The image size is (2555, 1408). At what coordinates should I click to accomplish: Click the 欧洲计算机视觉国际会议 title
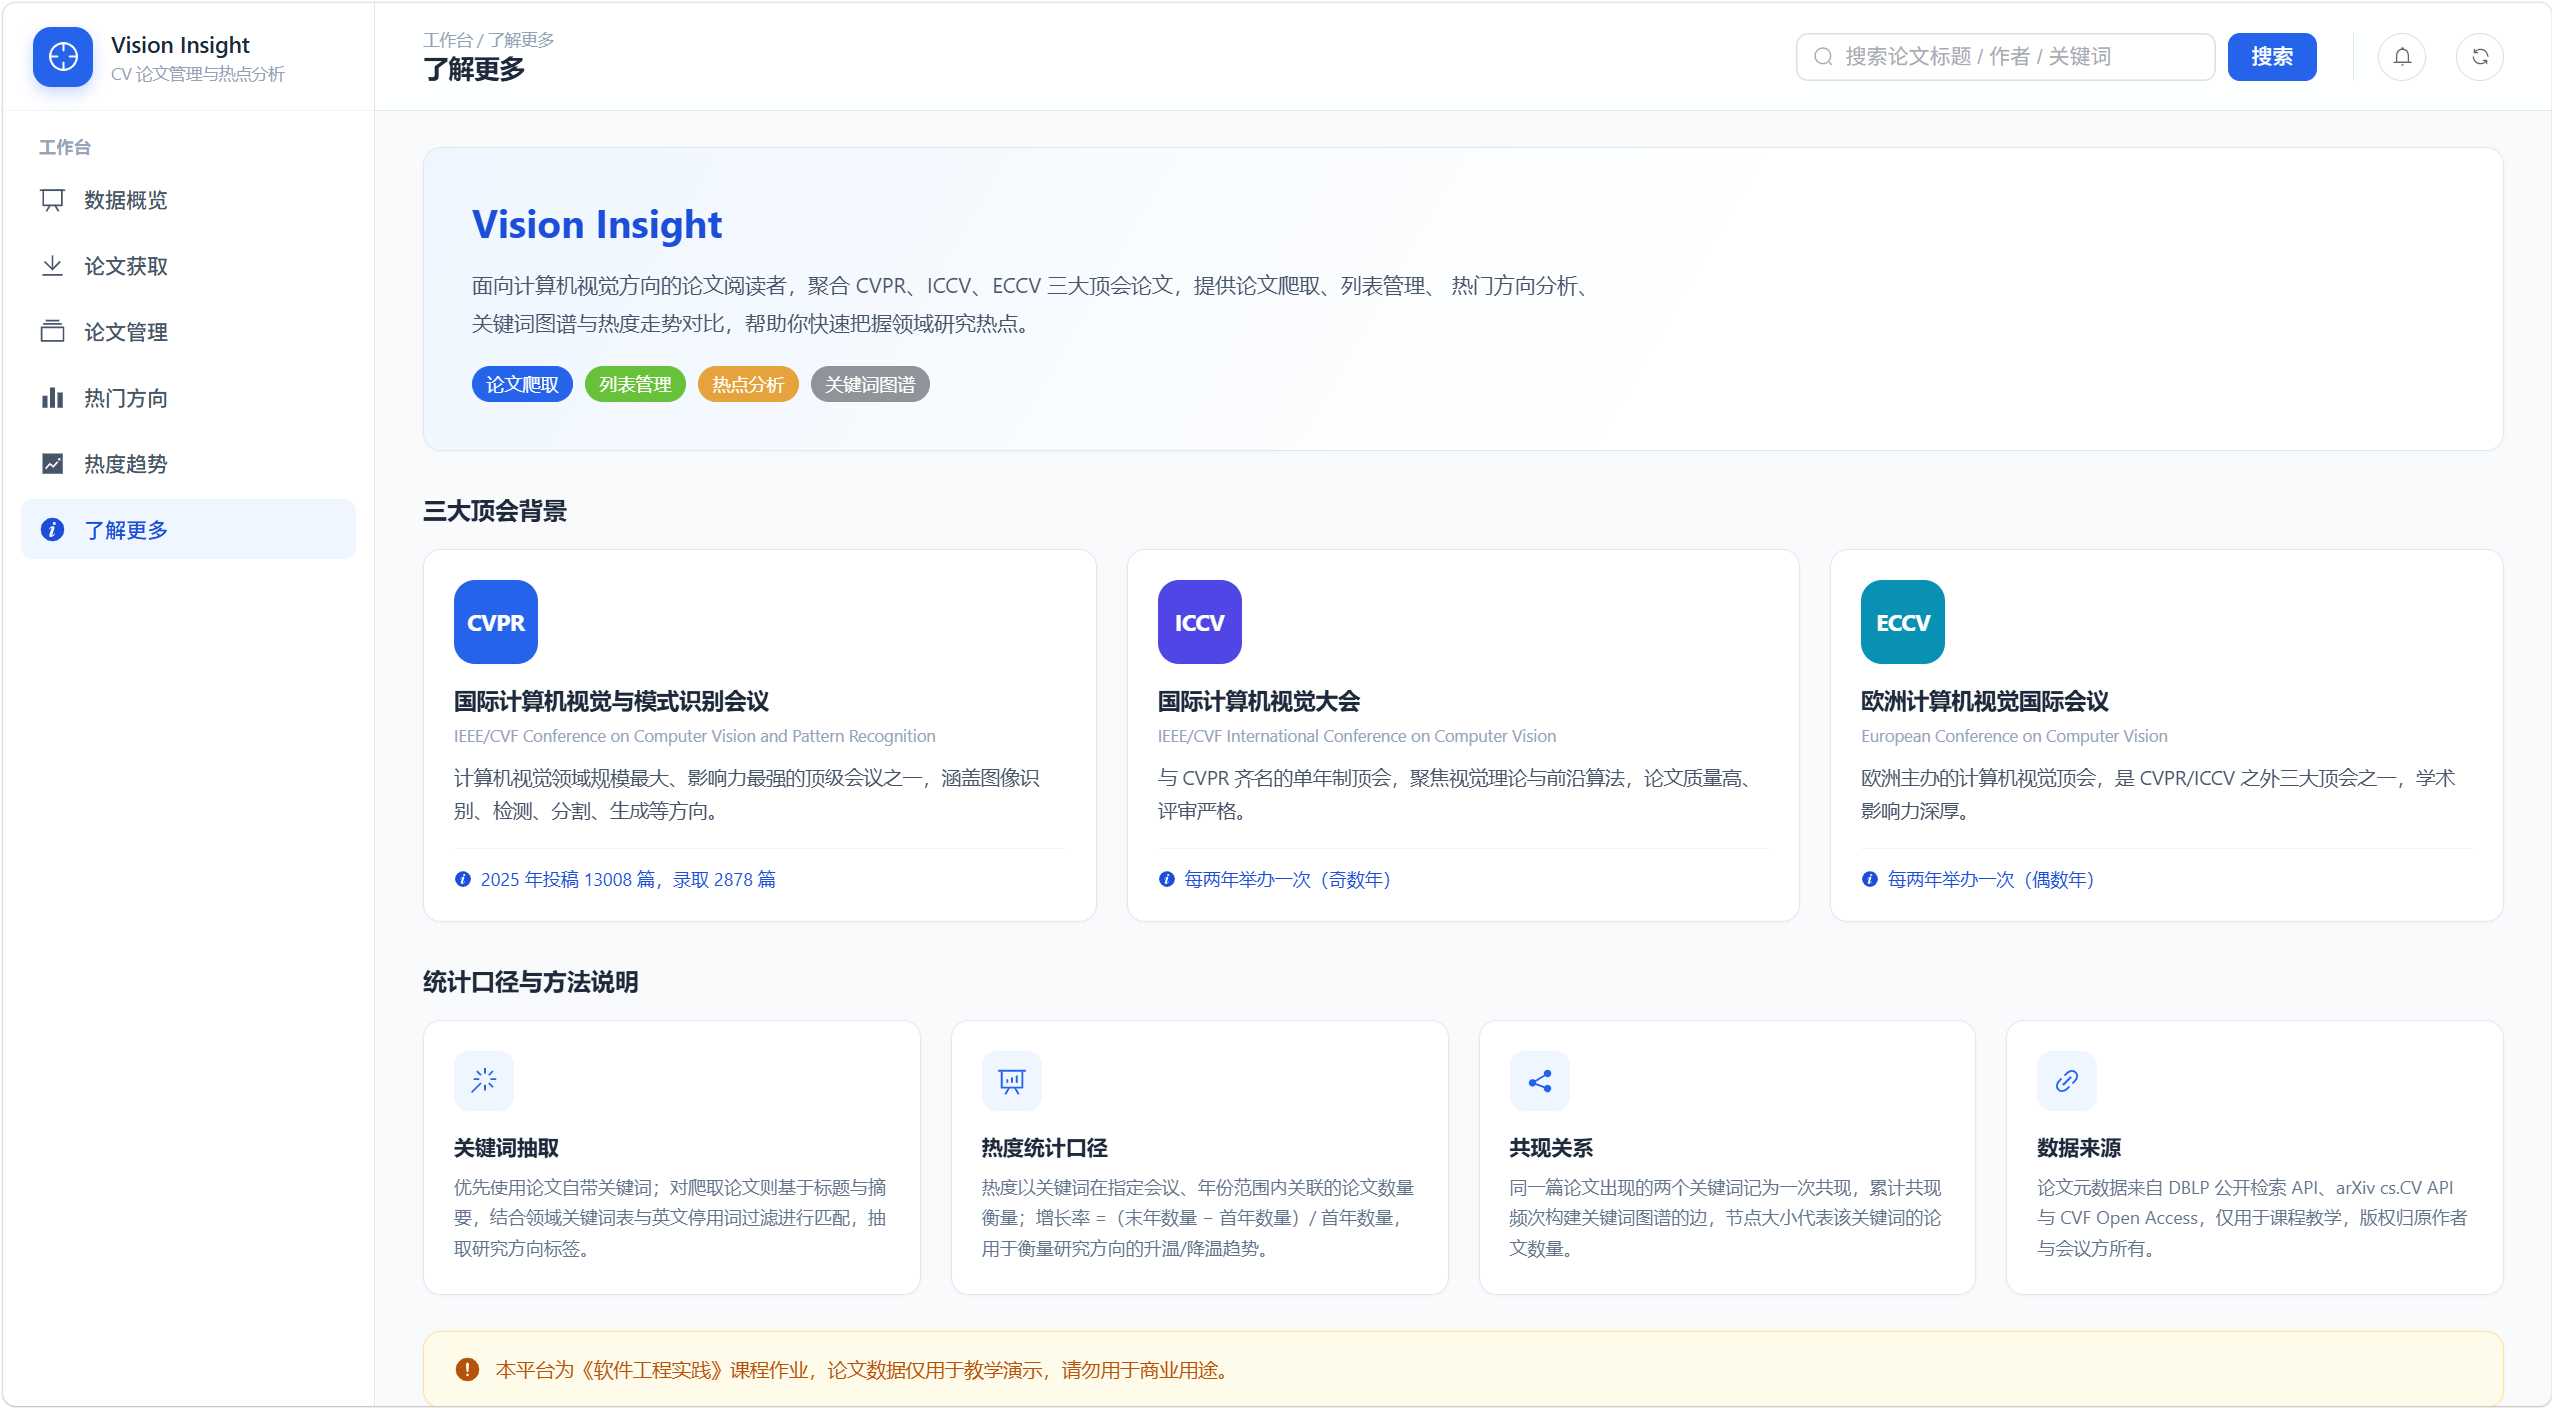1984,702
